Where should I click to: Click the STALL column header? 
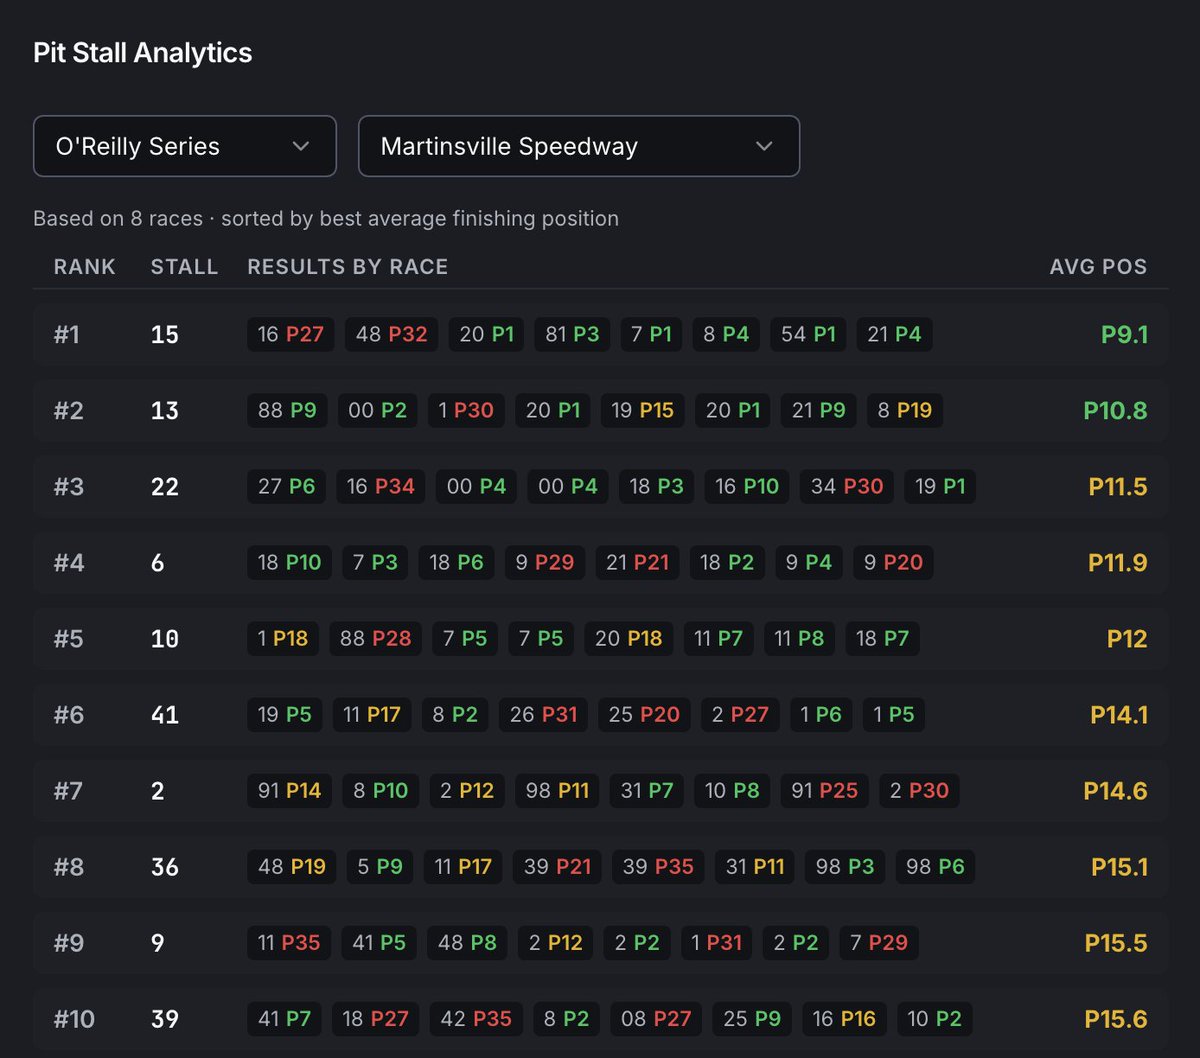click(184, 267)
